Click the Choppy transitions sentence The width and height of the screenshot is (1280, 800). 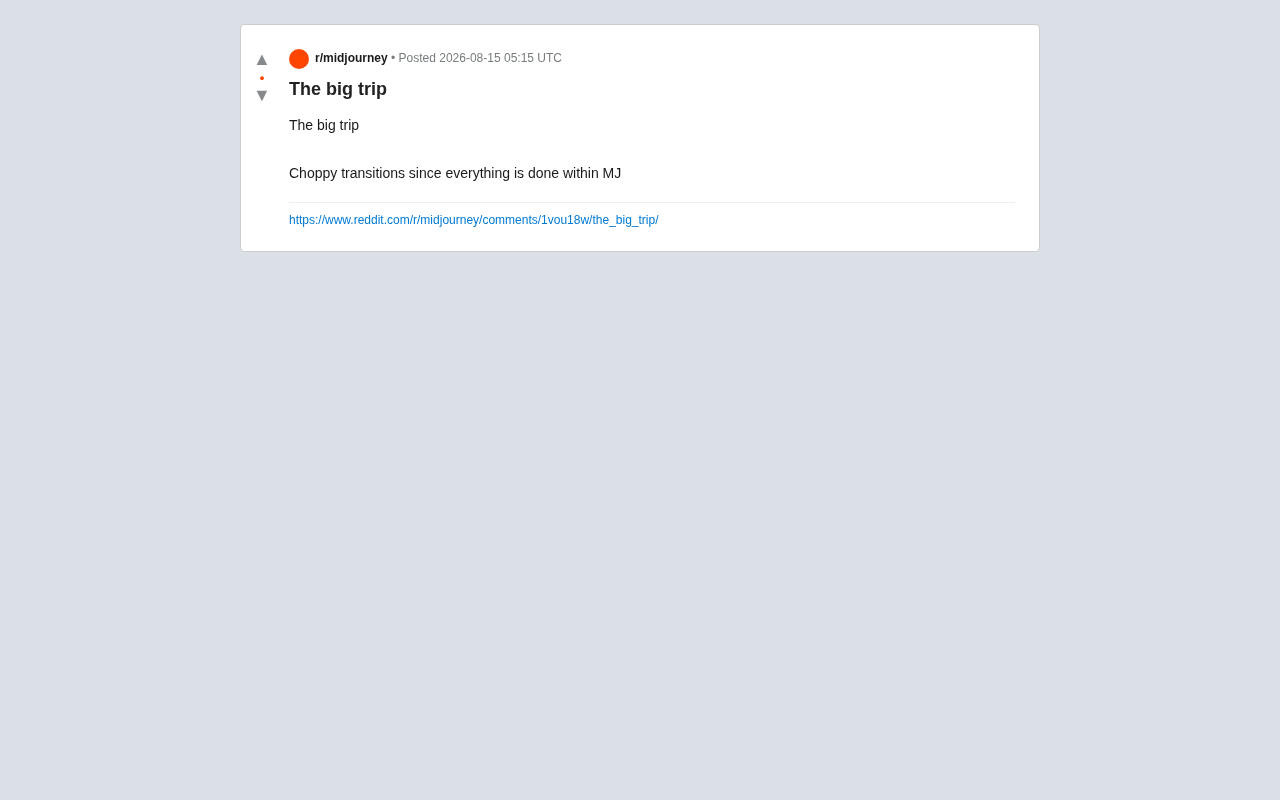point(455,173)
